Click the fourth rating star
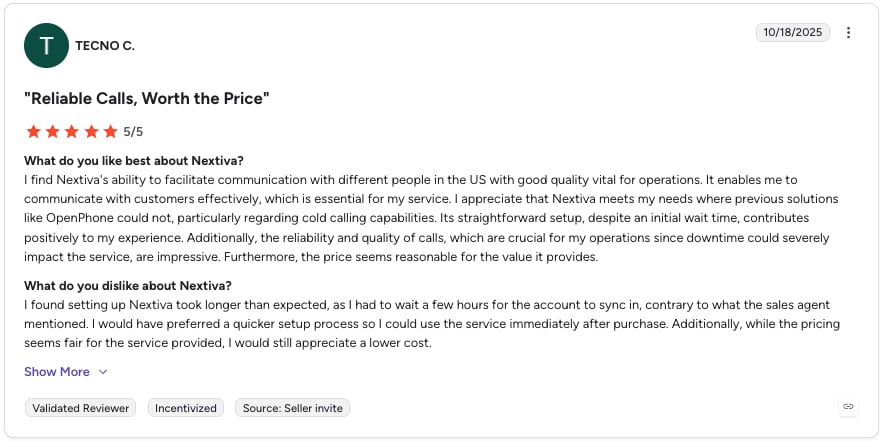 [x=91, y=132]
